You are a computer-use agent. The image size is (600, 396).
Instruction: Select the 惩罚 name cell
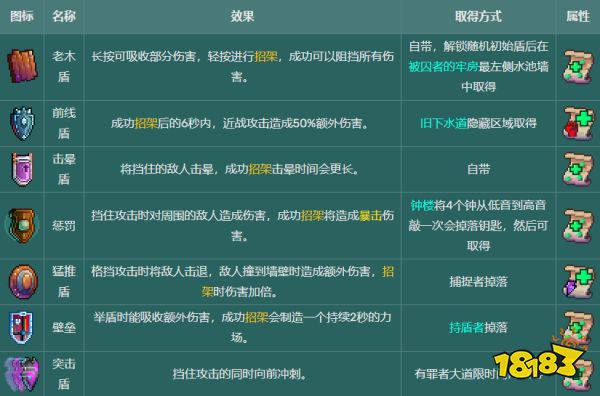point(64,225)
